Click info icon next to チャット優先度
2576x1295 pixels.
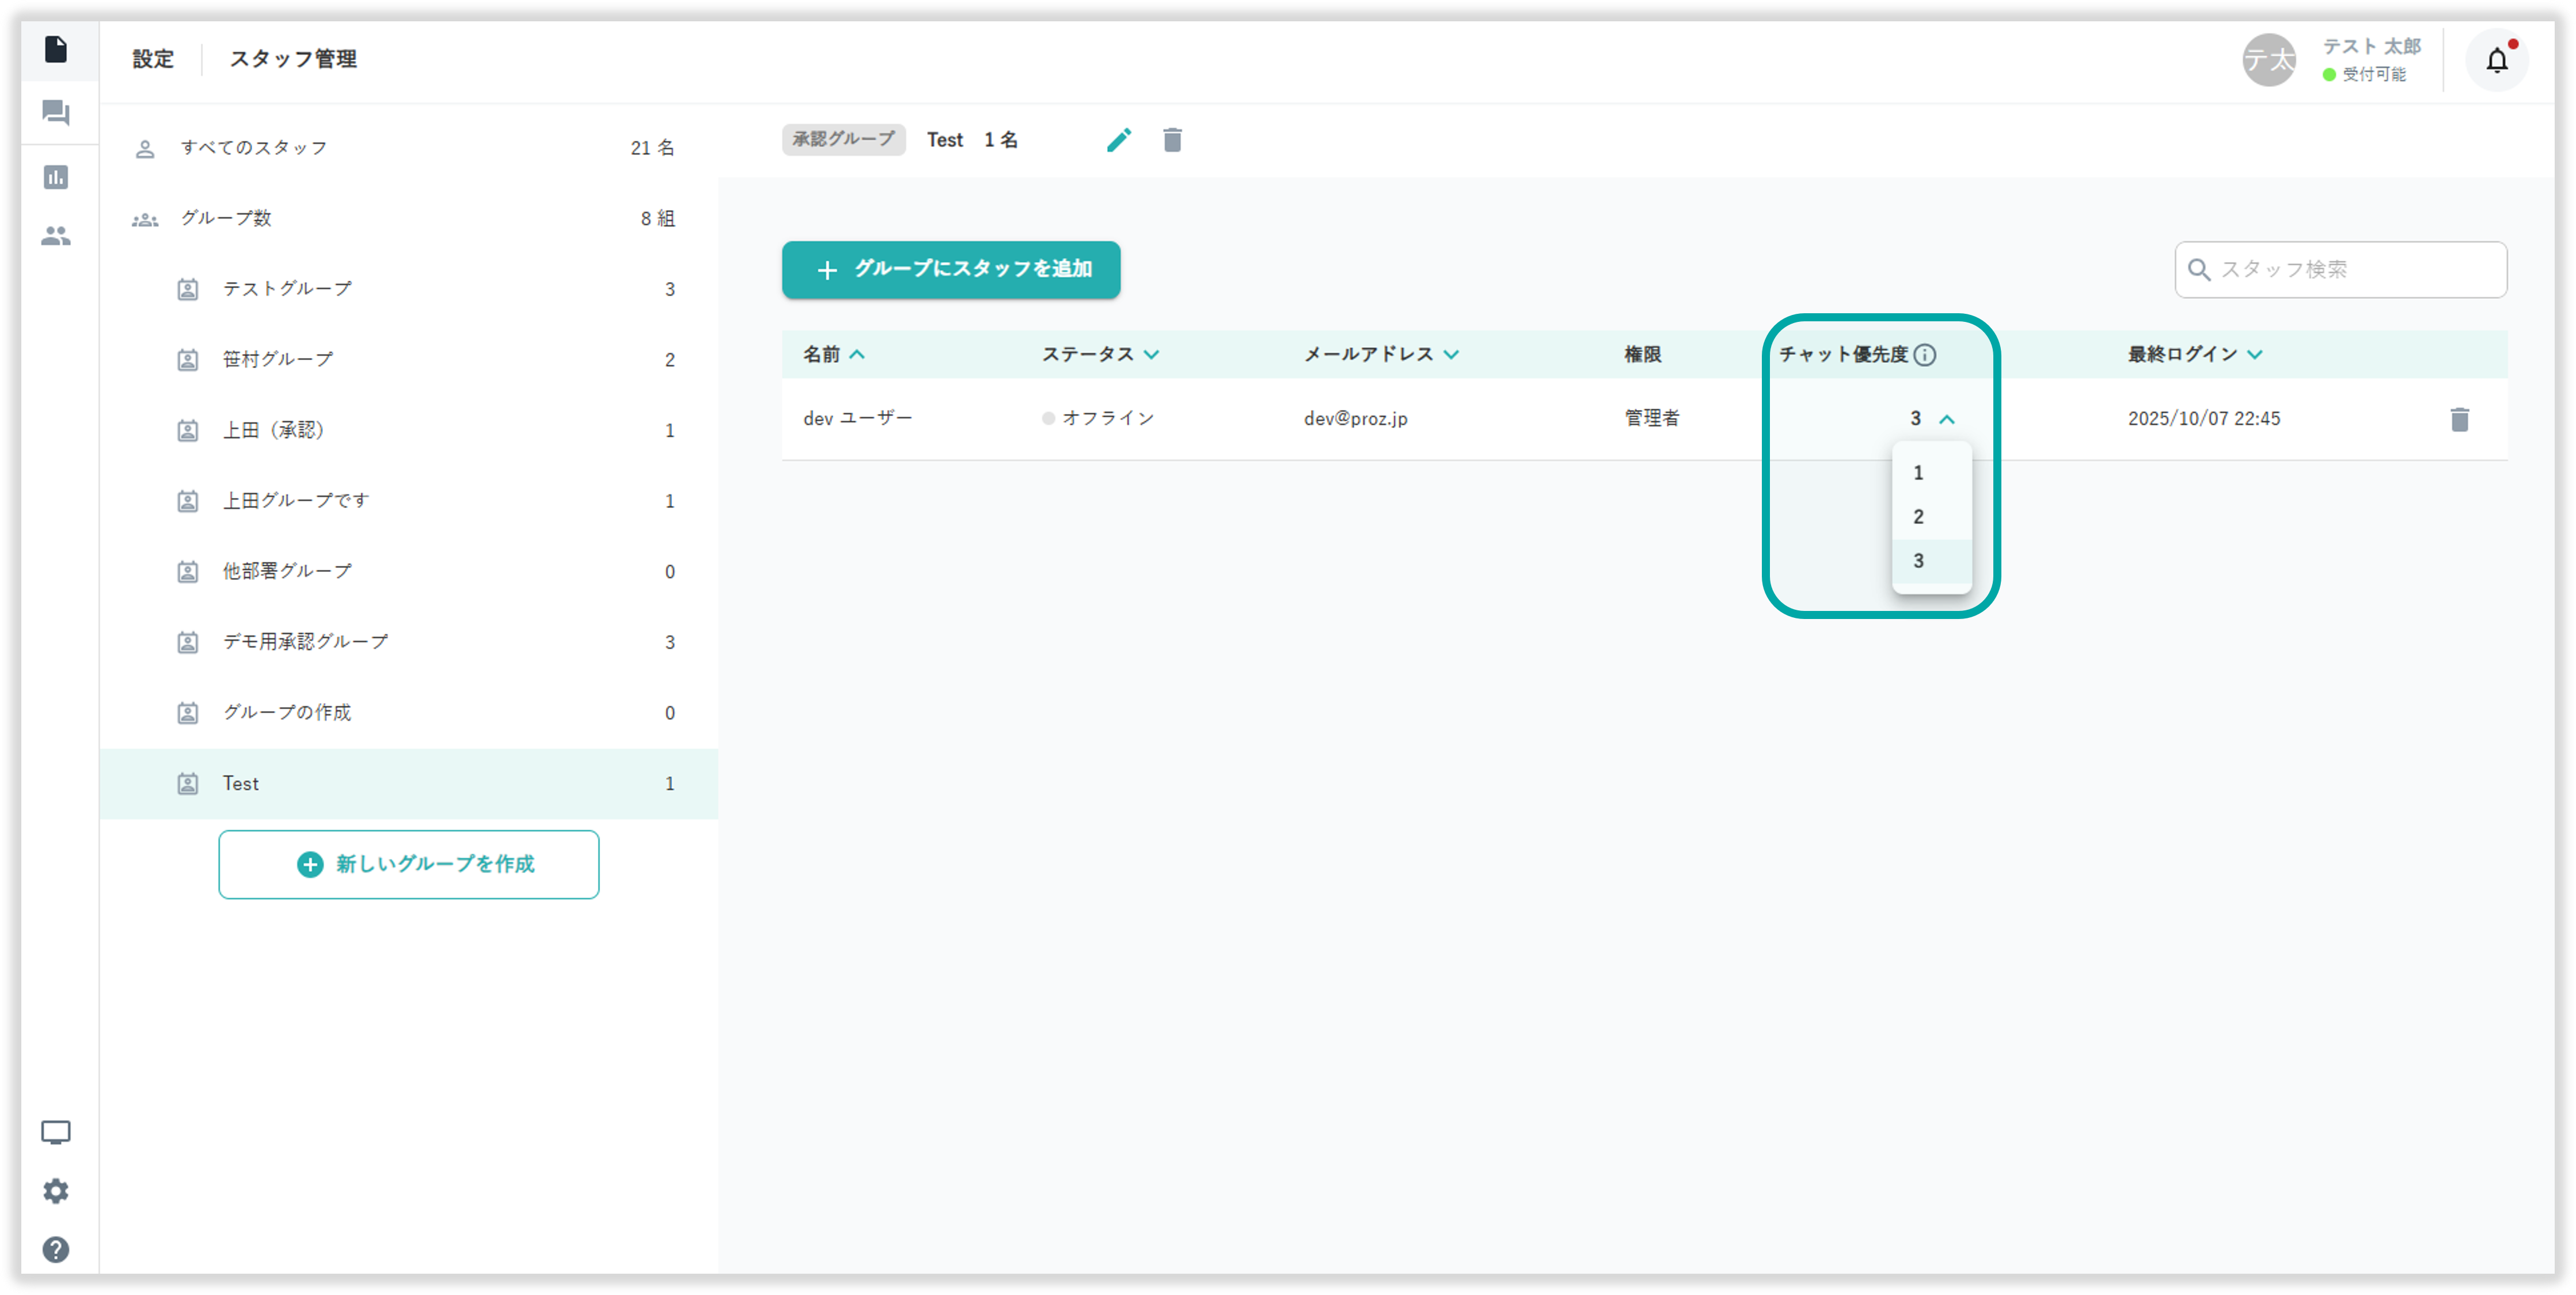[x=1925, y=354]
